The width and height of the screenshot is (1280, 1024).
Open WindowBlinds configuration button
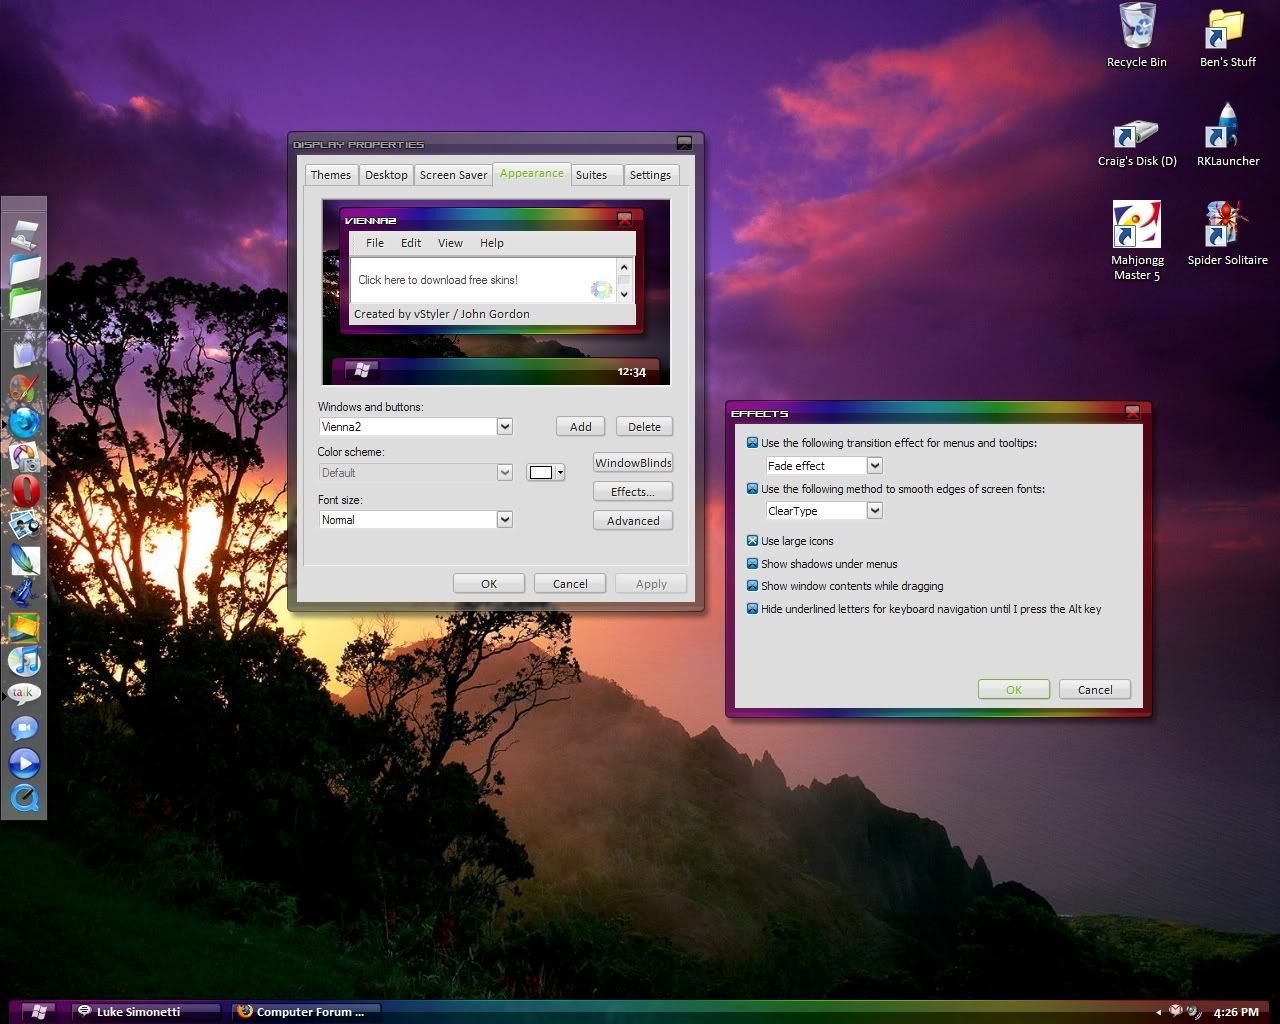633,463
